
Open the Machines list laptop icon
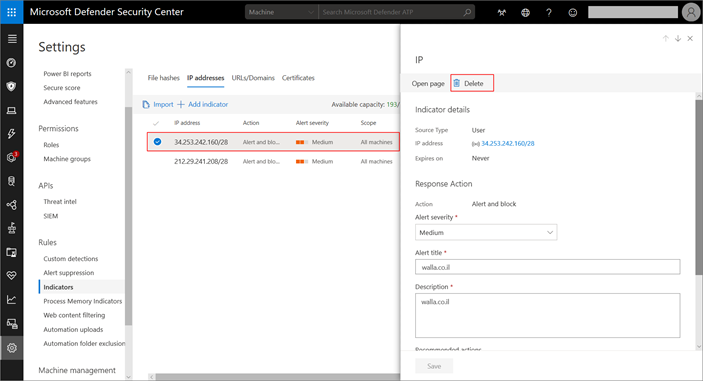click(x=12, y=110)
